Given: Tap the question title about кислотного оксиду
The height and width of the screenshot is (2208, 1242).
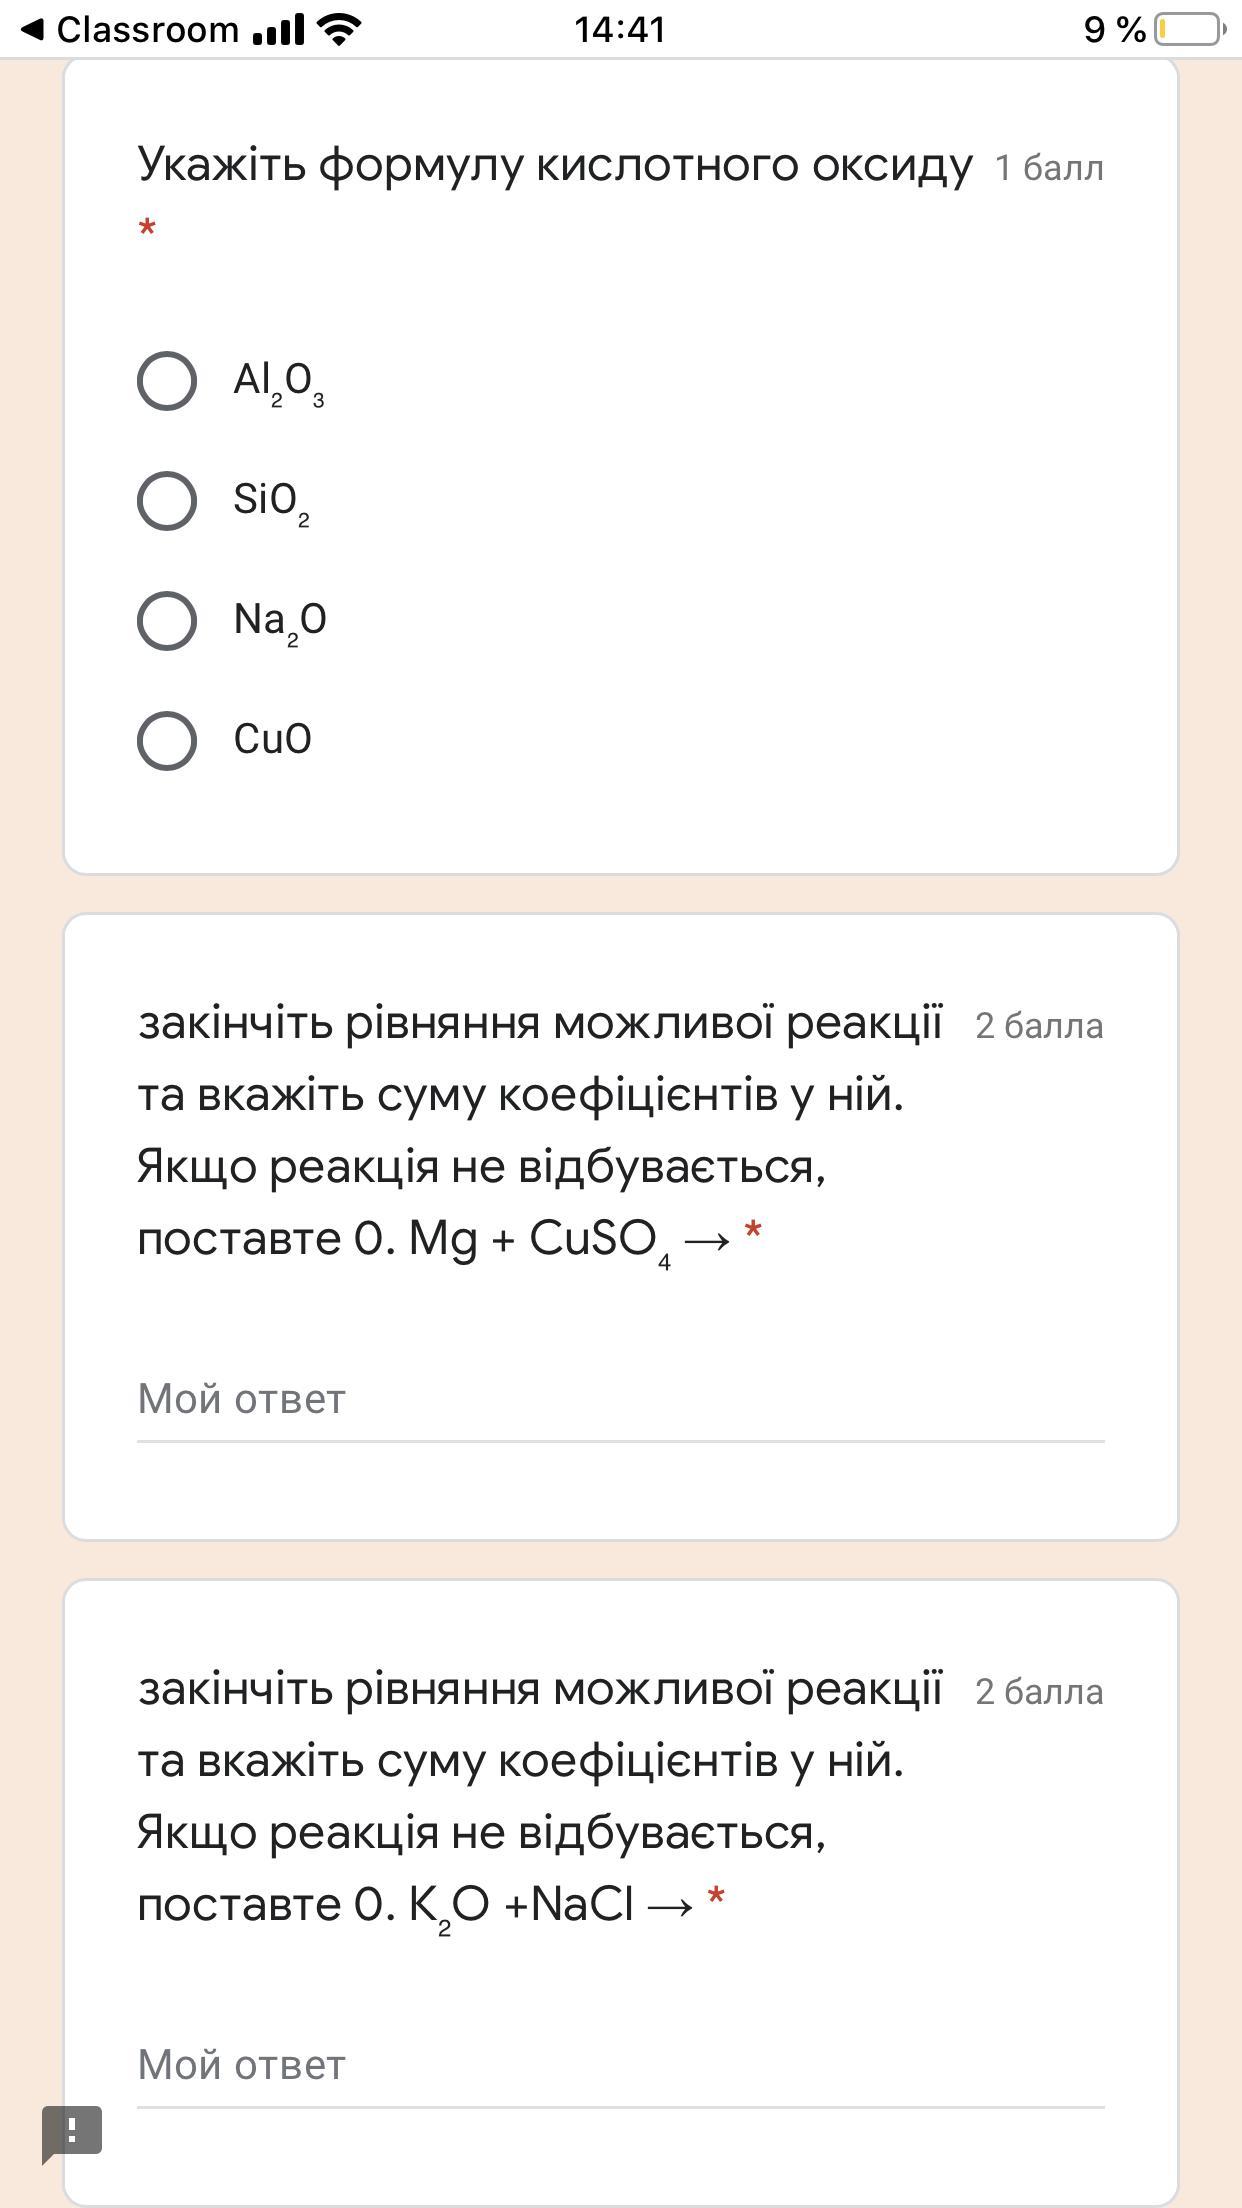Looking at the screenshot, I should [x=555, y=165].
